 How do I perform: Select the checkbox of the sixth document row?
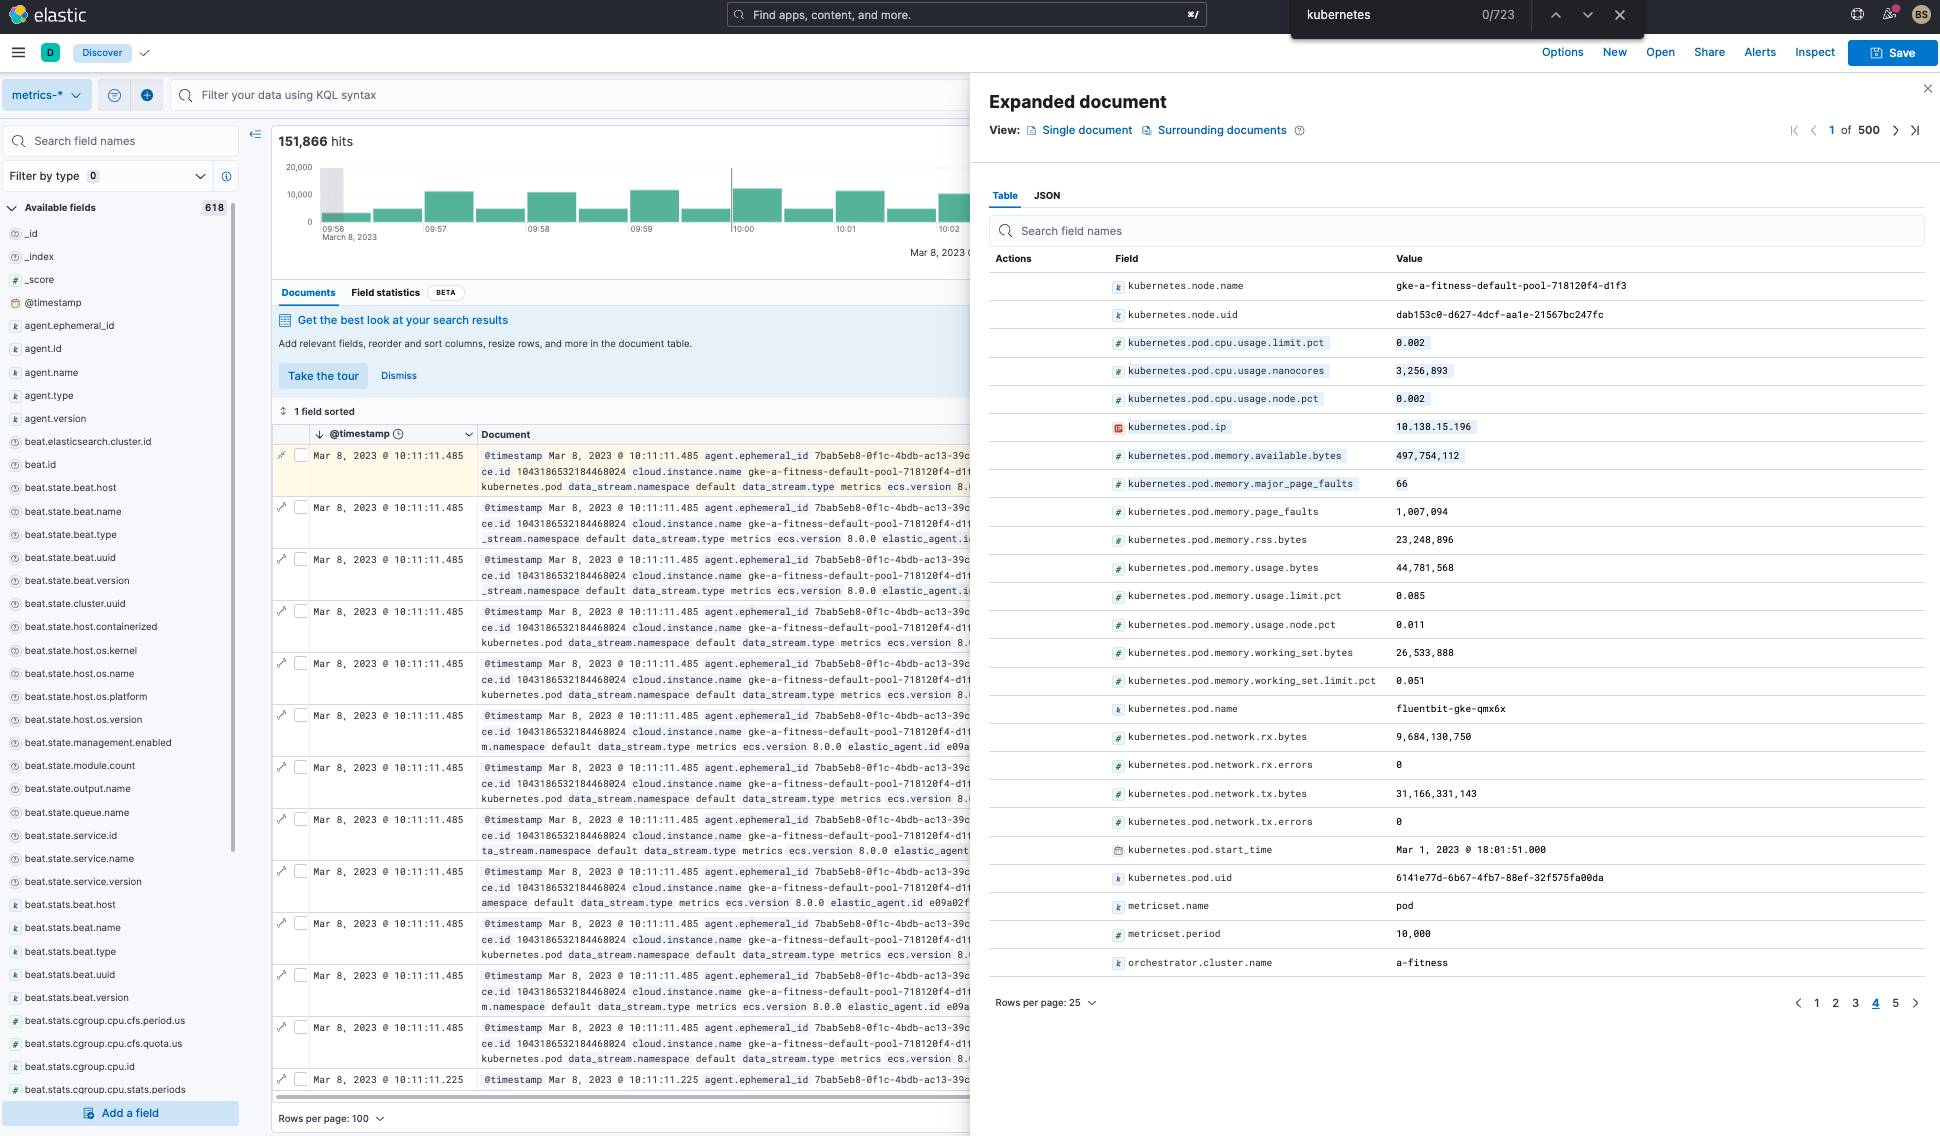coord(300,715)
